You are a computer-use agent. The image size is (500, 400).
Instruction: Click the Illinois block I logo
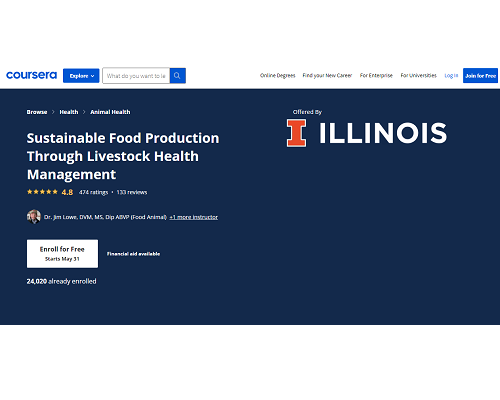(x=296, y=133)
